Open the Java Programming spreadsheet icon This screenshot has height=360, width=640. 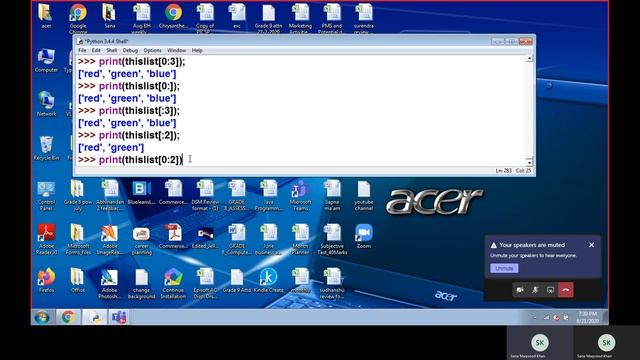pyautogui.click(x=269, y=196)
